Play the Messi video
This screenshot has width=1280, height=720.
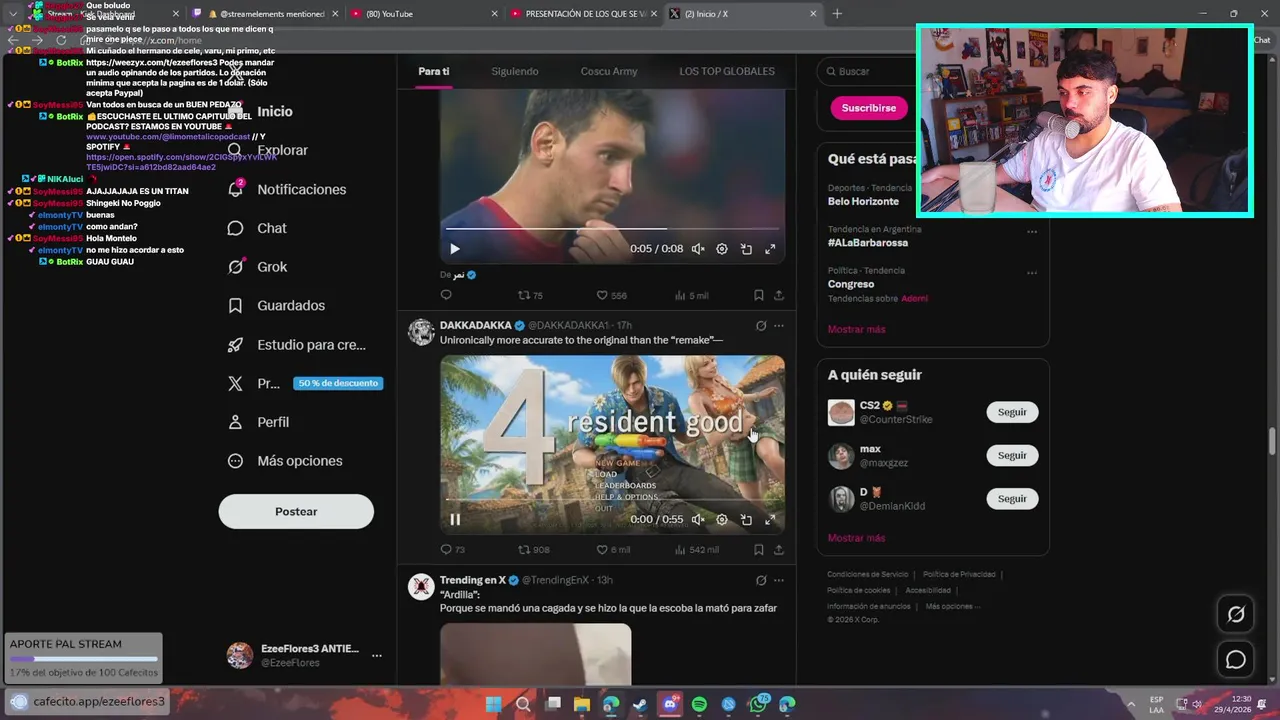tap(455, 249)
